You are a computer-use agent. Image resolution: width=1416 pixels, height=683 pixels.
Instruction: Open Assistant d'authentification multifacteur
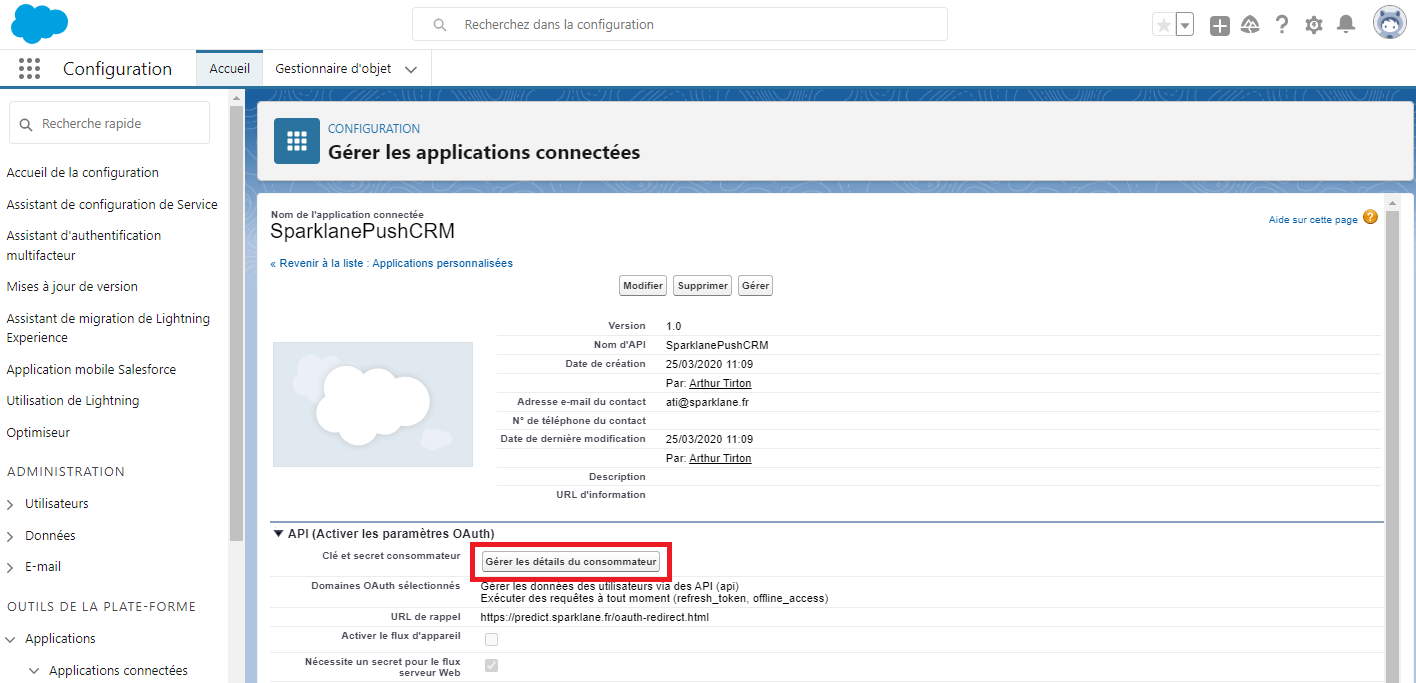[x=84, y=245]
